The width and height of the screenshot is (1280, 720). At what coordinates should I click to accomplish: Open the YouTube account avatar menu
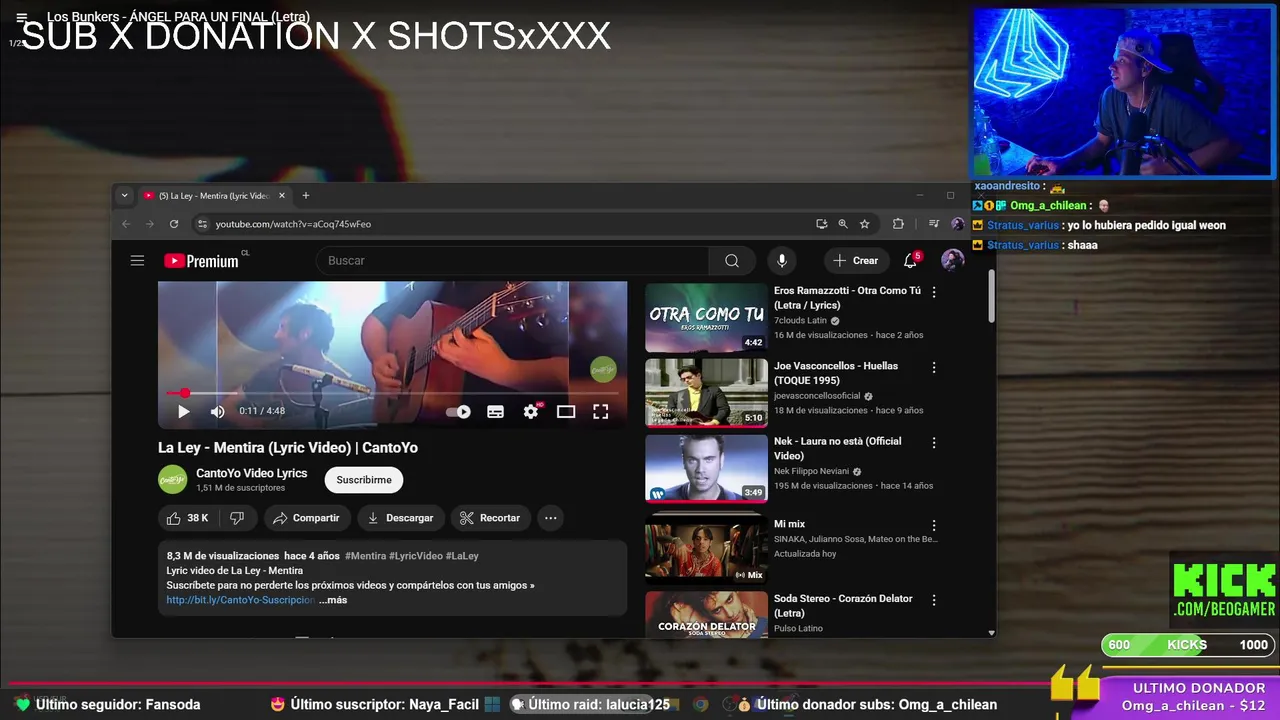[x=952, y=261]
